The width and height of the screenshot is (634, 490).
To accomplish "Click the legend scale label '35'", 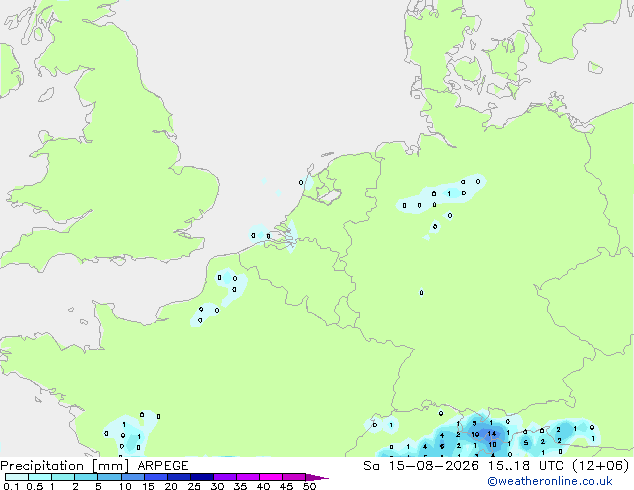I will 240,486.
